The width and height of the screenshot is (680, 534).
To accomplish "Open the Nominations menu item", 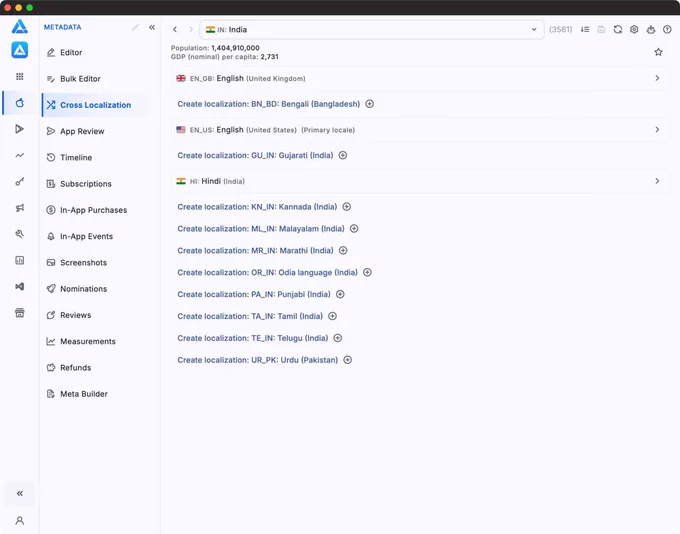I will click(x=96, y=289).
